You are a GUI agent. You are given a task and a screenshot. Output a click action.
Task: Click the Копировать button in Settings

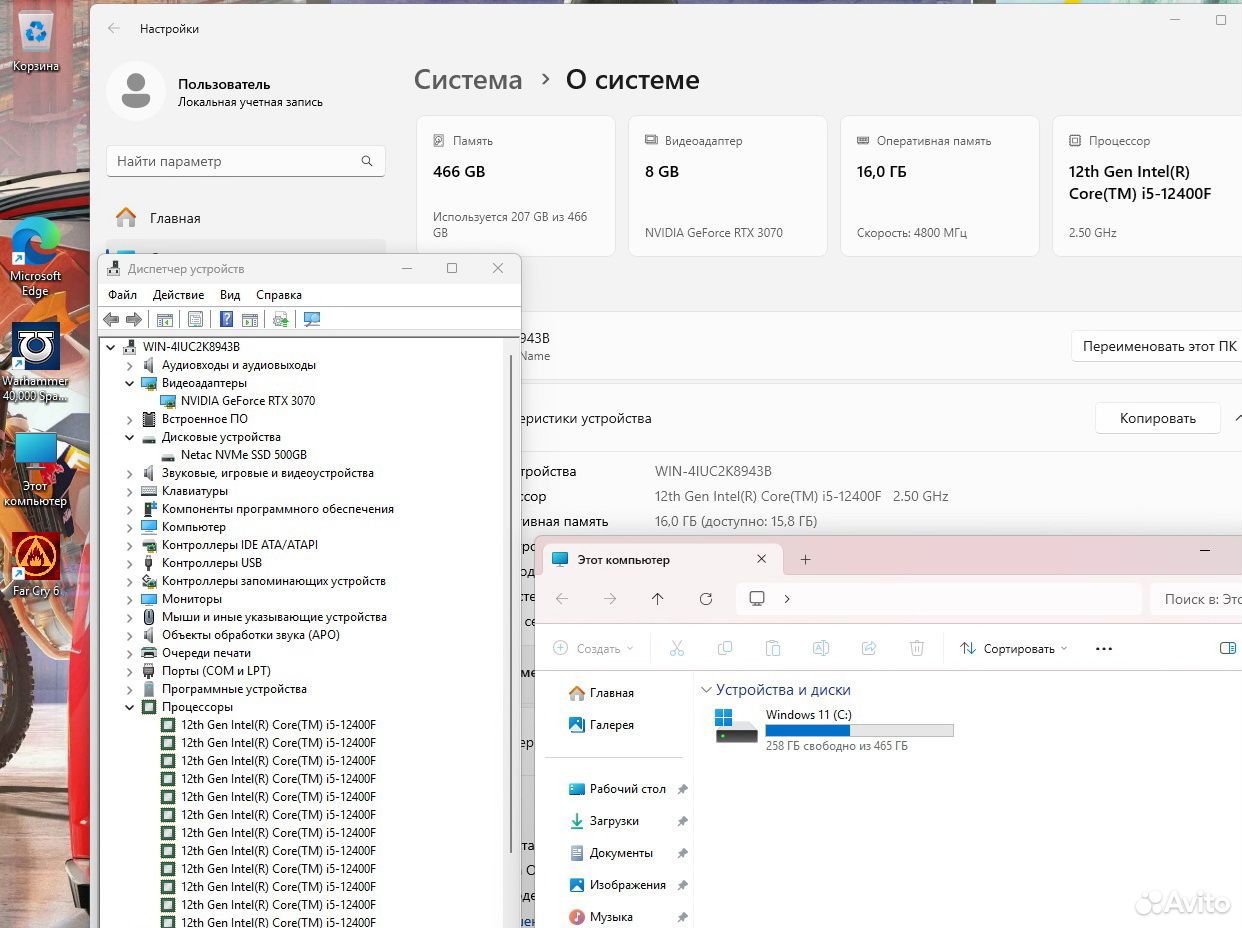(x=1158, y=418)
